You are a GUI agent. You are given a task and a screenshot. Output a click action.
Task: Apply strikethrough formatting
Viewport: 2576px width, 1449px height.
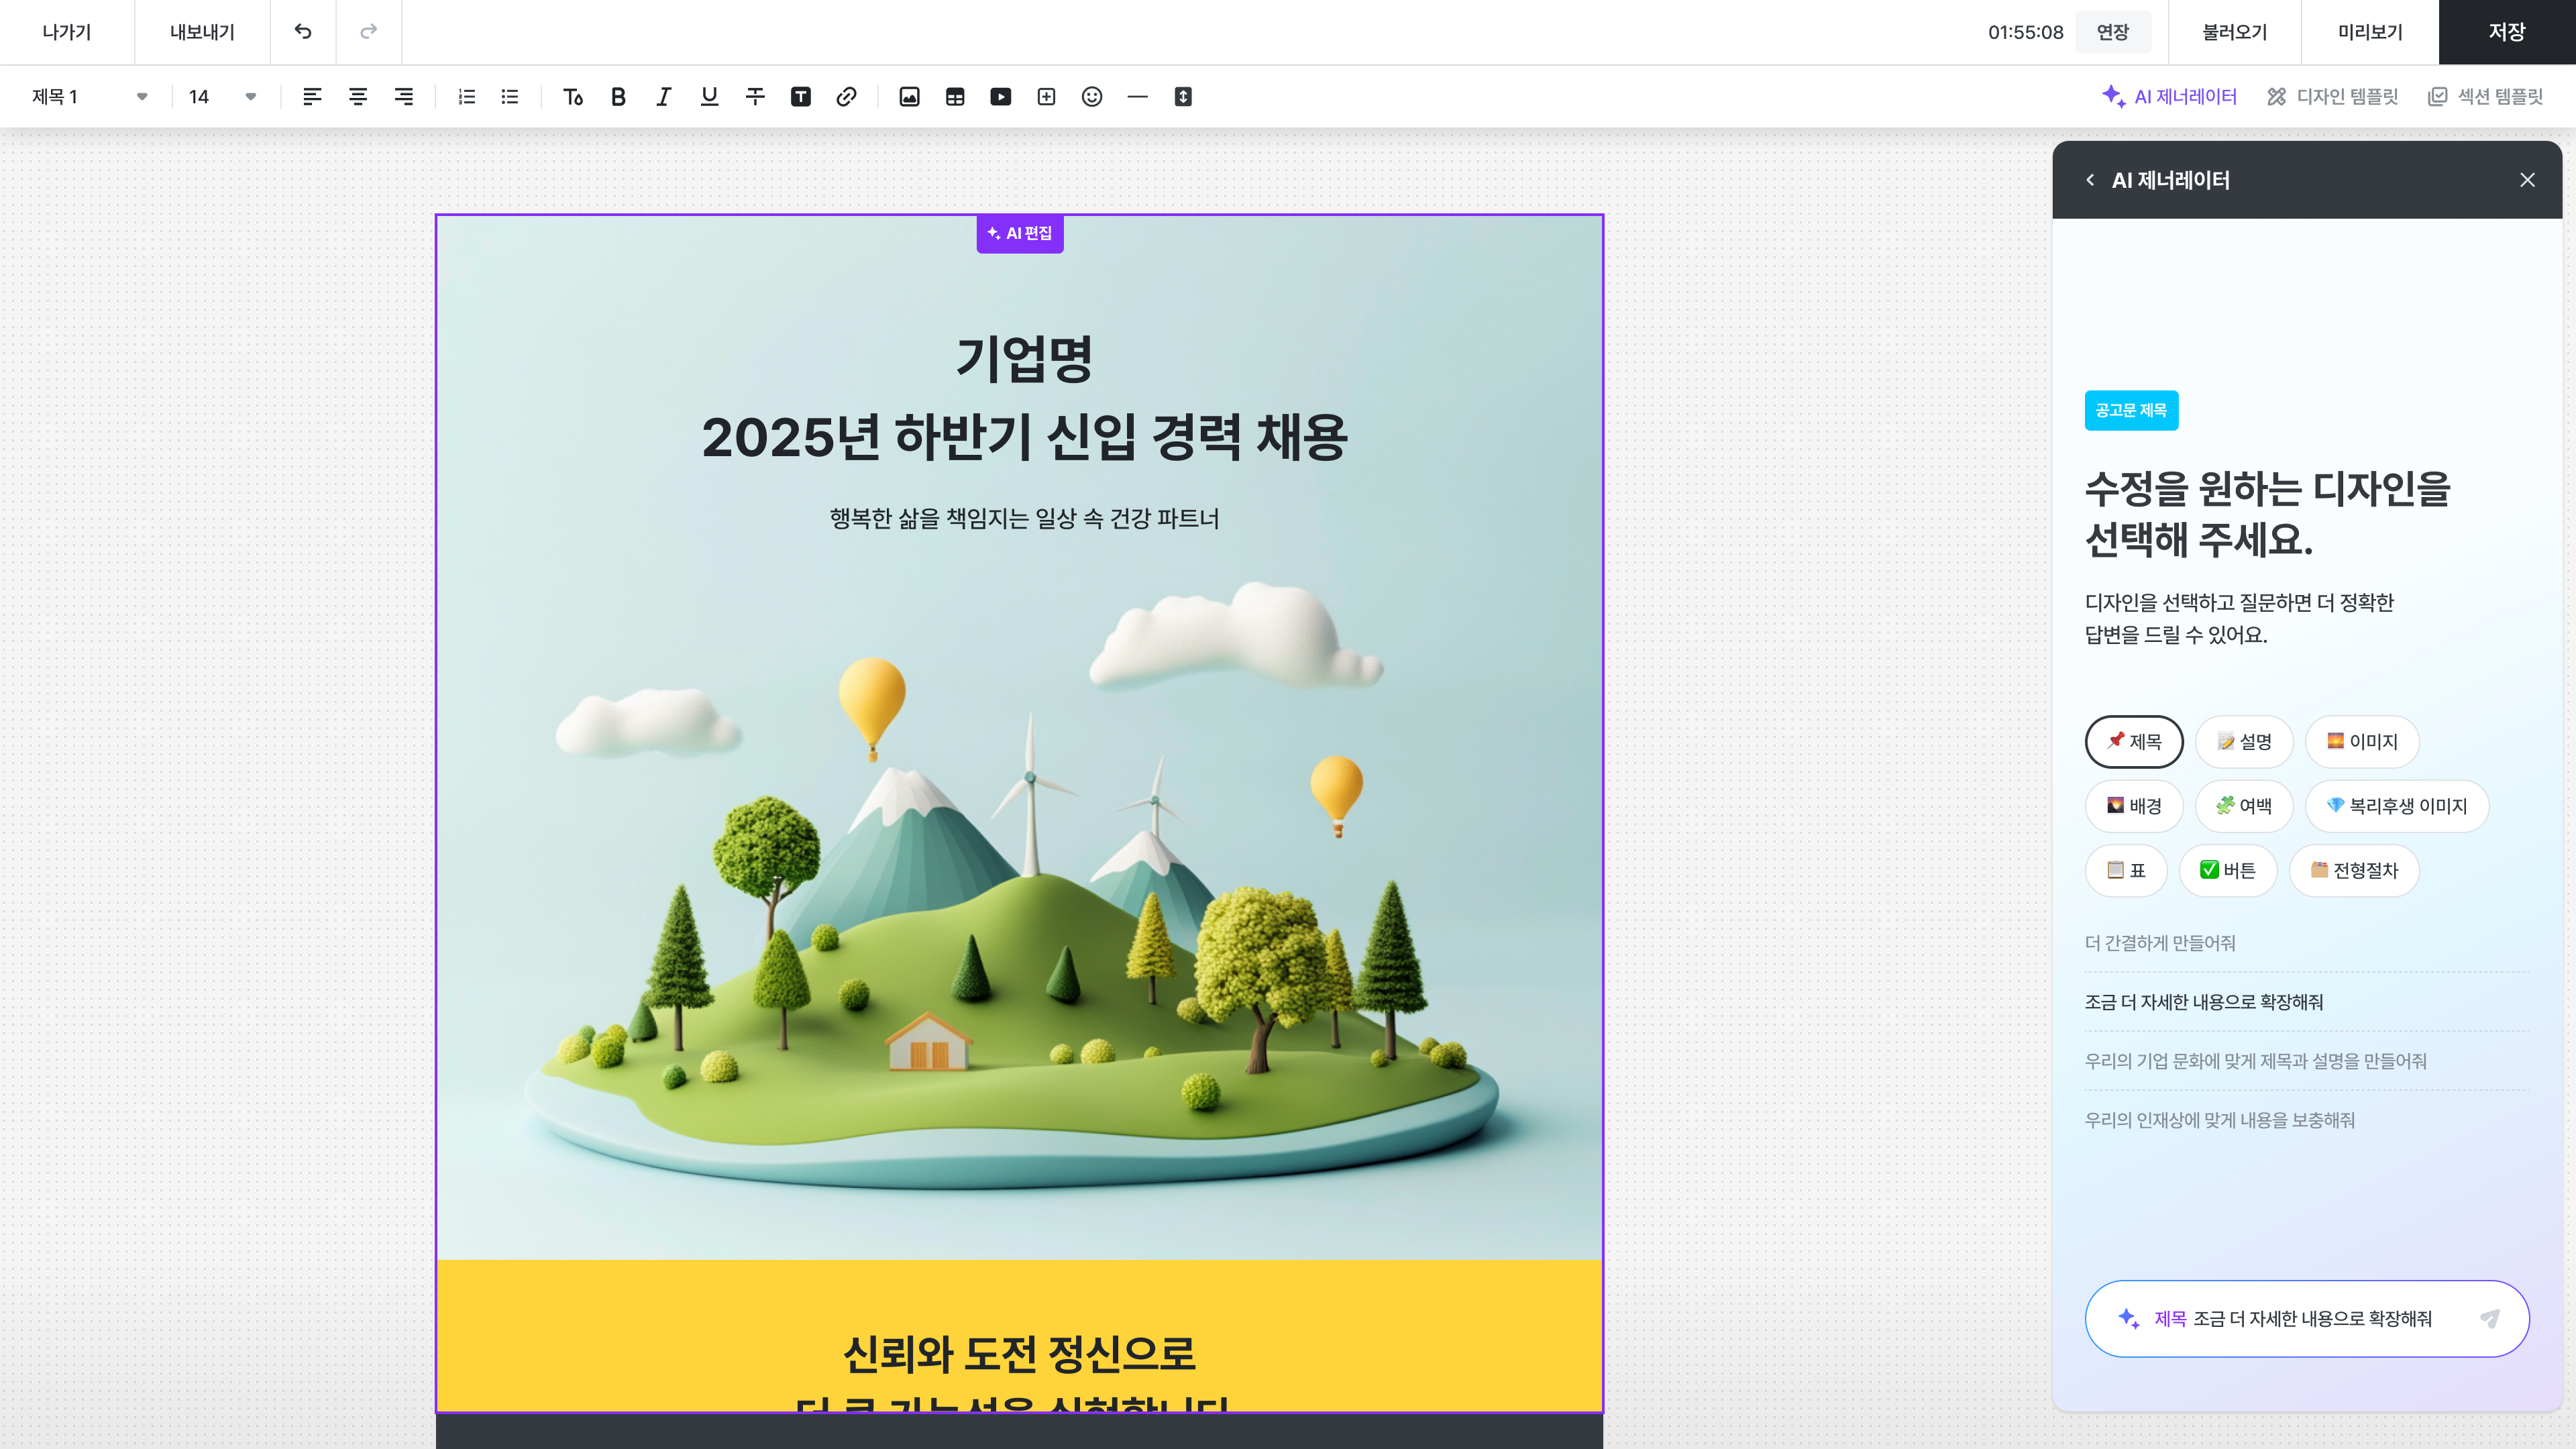(x=755, y=96)
